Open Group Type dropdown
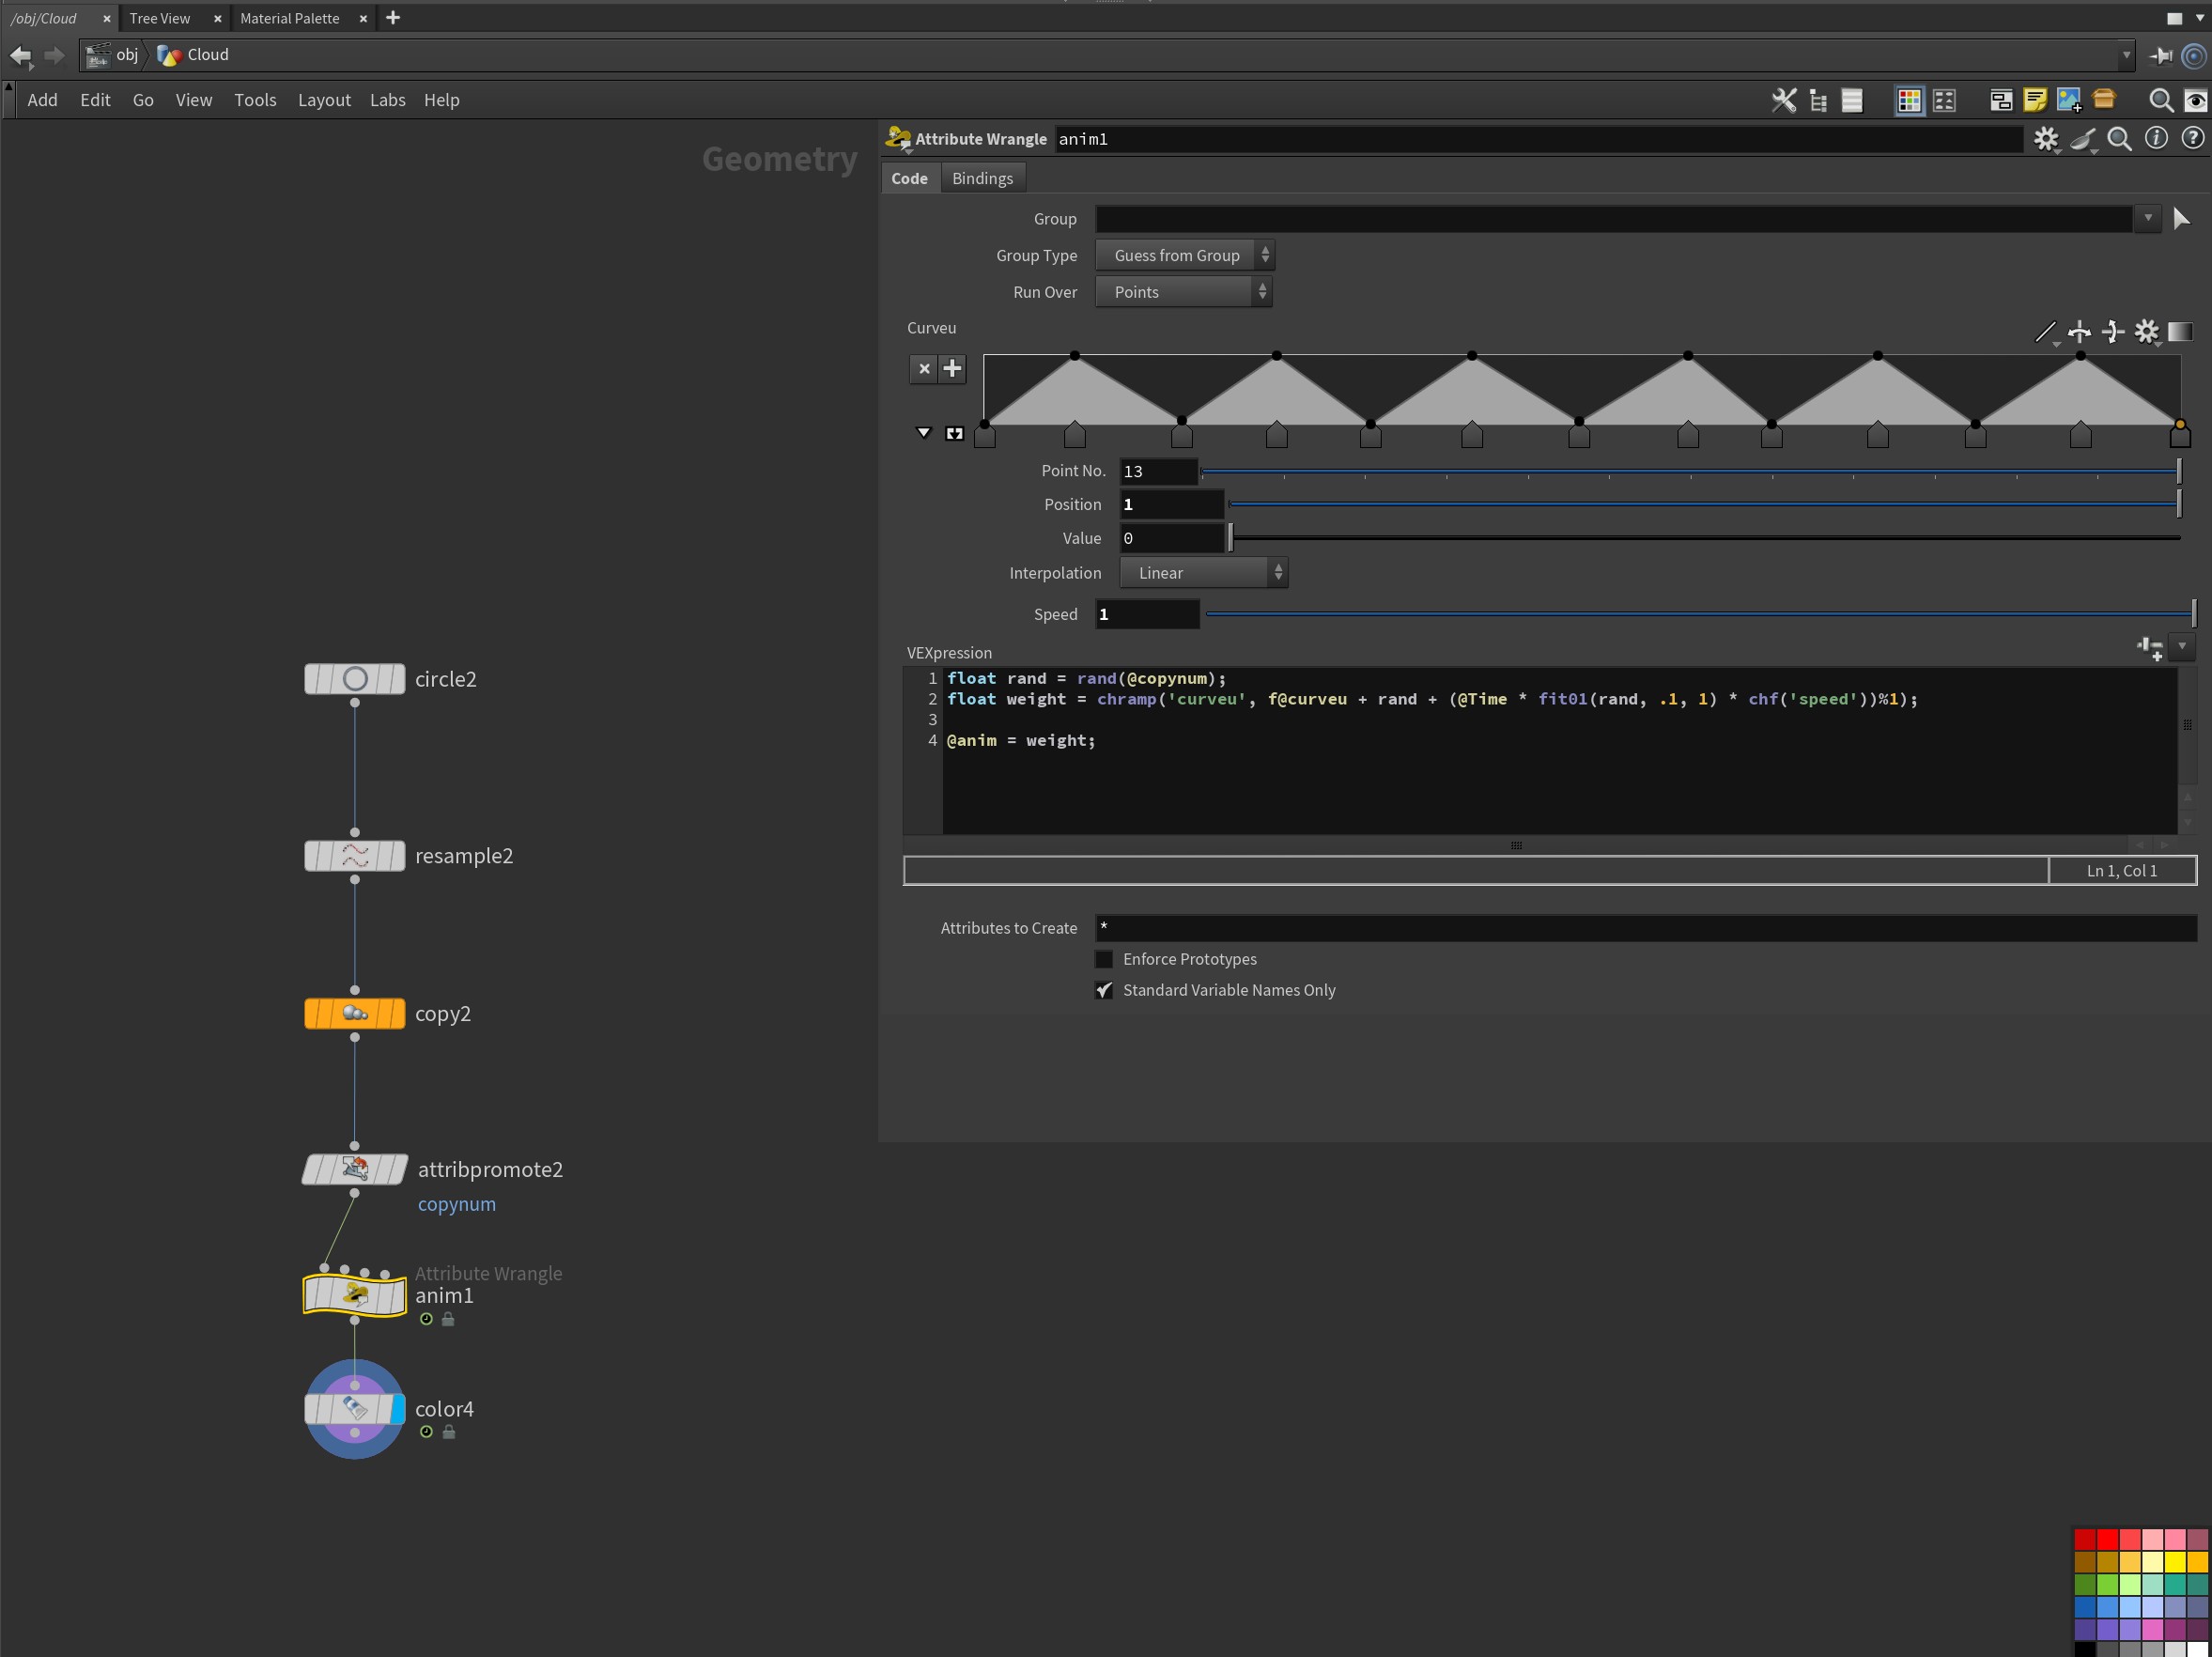Image resolution: width=2212 pixels, height=1657 pixels. click(1184, 255)
